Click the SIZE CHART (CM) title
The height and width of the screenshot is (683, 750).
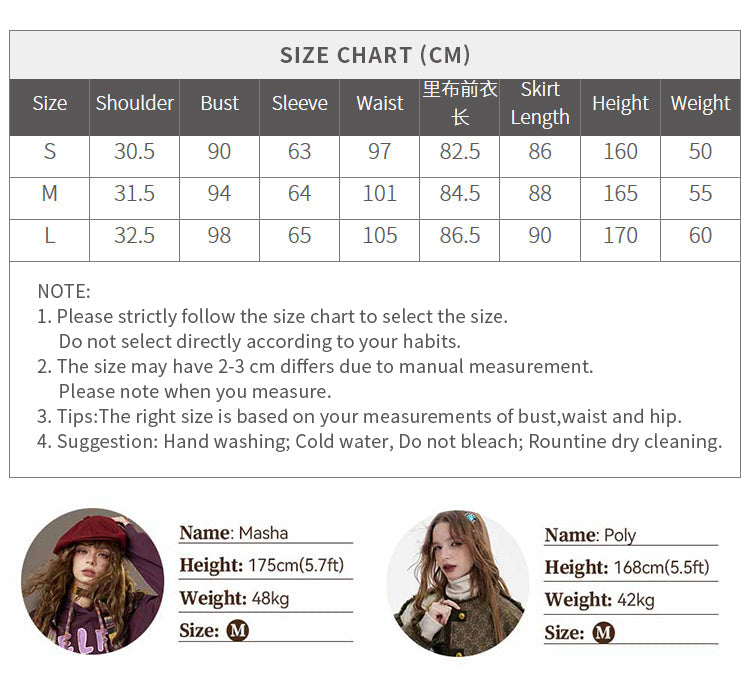point(375,55)
